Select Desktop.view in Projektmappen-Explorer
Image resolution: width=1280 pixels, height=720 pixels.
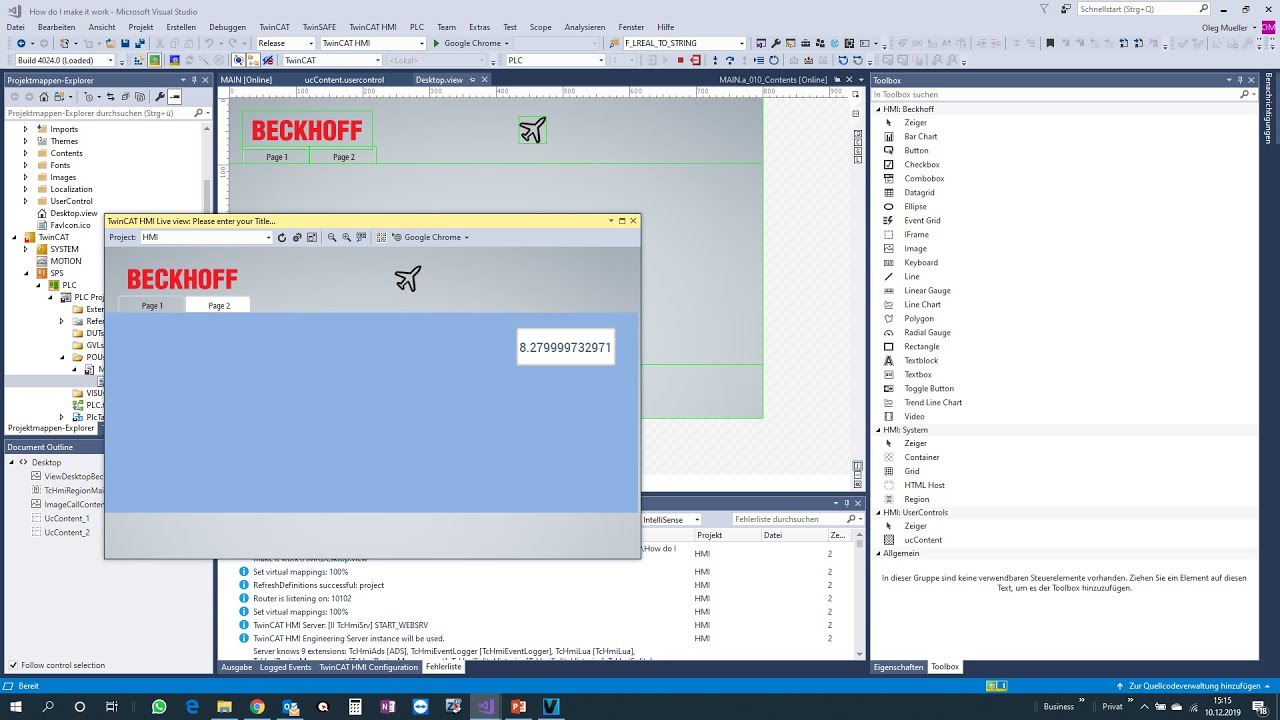click(x=74, y=213)
